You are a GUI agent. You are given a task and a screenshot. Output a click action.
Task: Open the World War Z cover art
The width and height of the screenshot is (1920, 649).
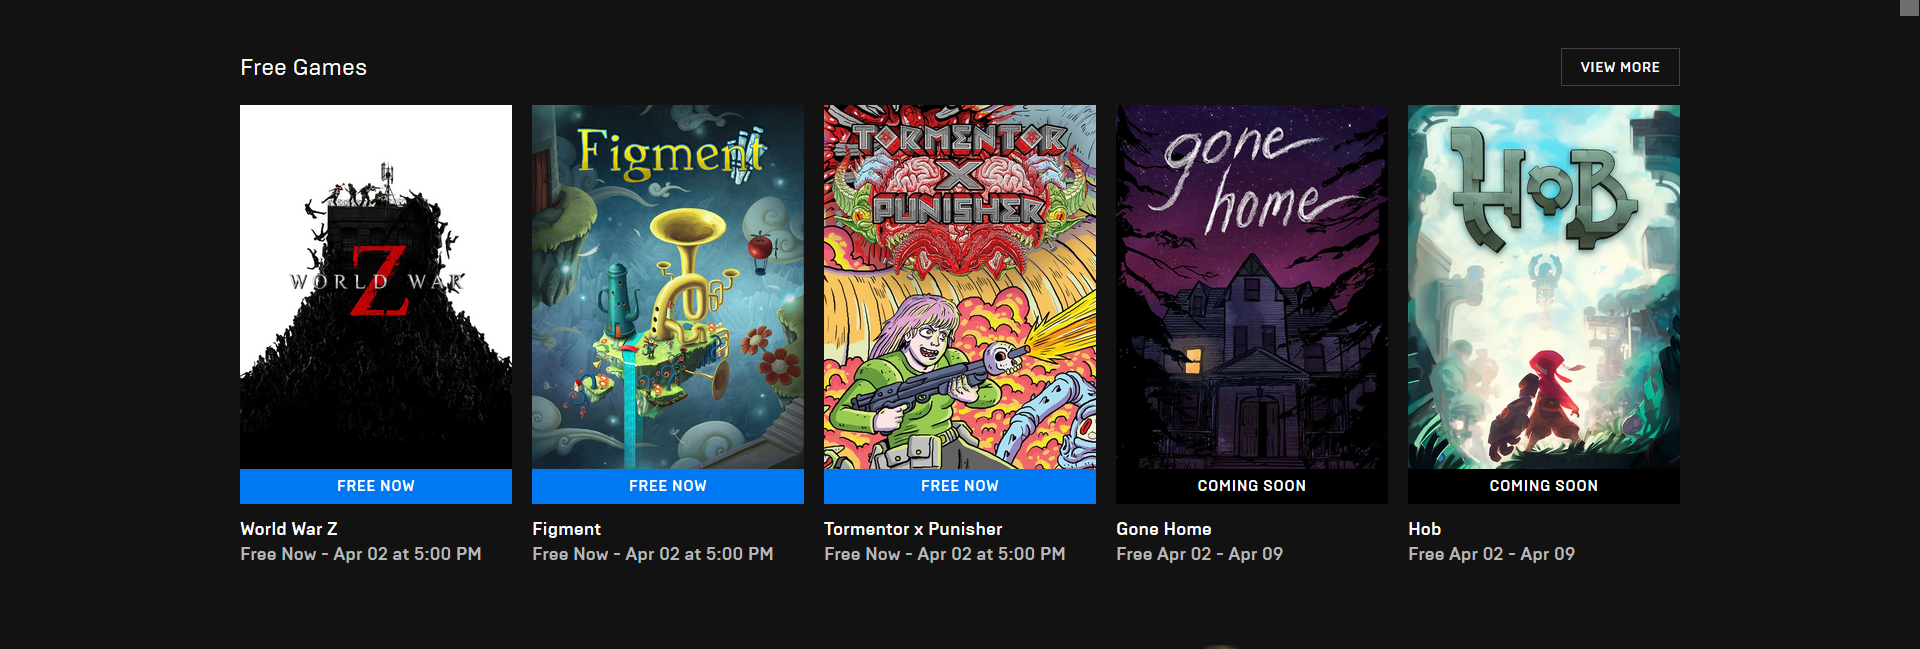(x=376, y=287)
